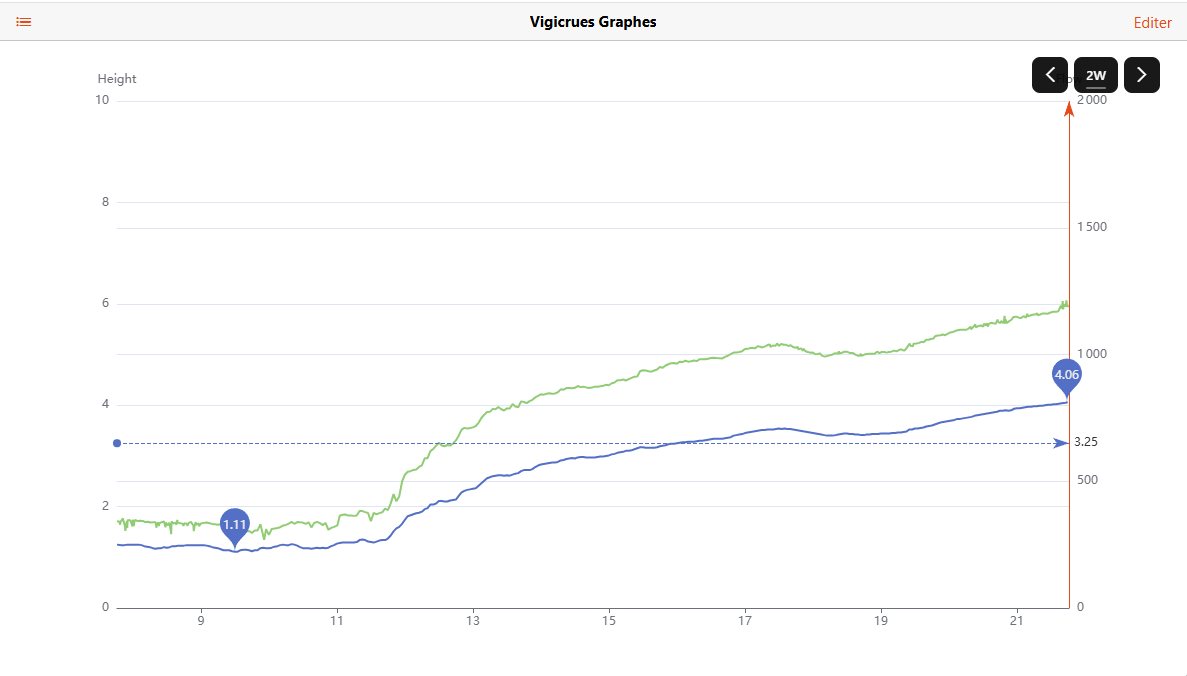Select day 17 on the time axis
This screenshot has height=676, width=1187.
(x=745, y=621)
